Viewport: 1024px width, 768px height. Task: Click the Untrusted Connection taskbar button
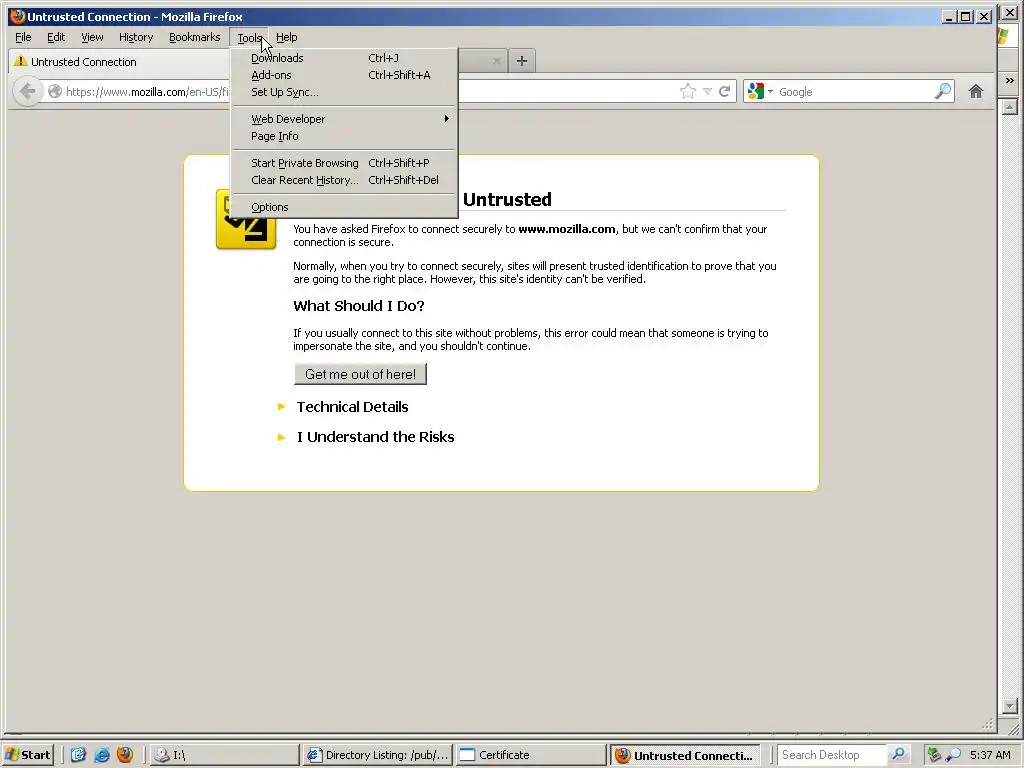tap(686, 755)
